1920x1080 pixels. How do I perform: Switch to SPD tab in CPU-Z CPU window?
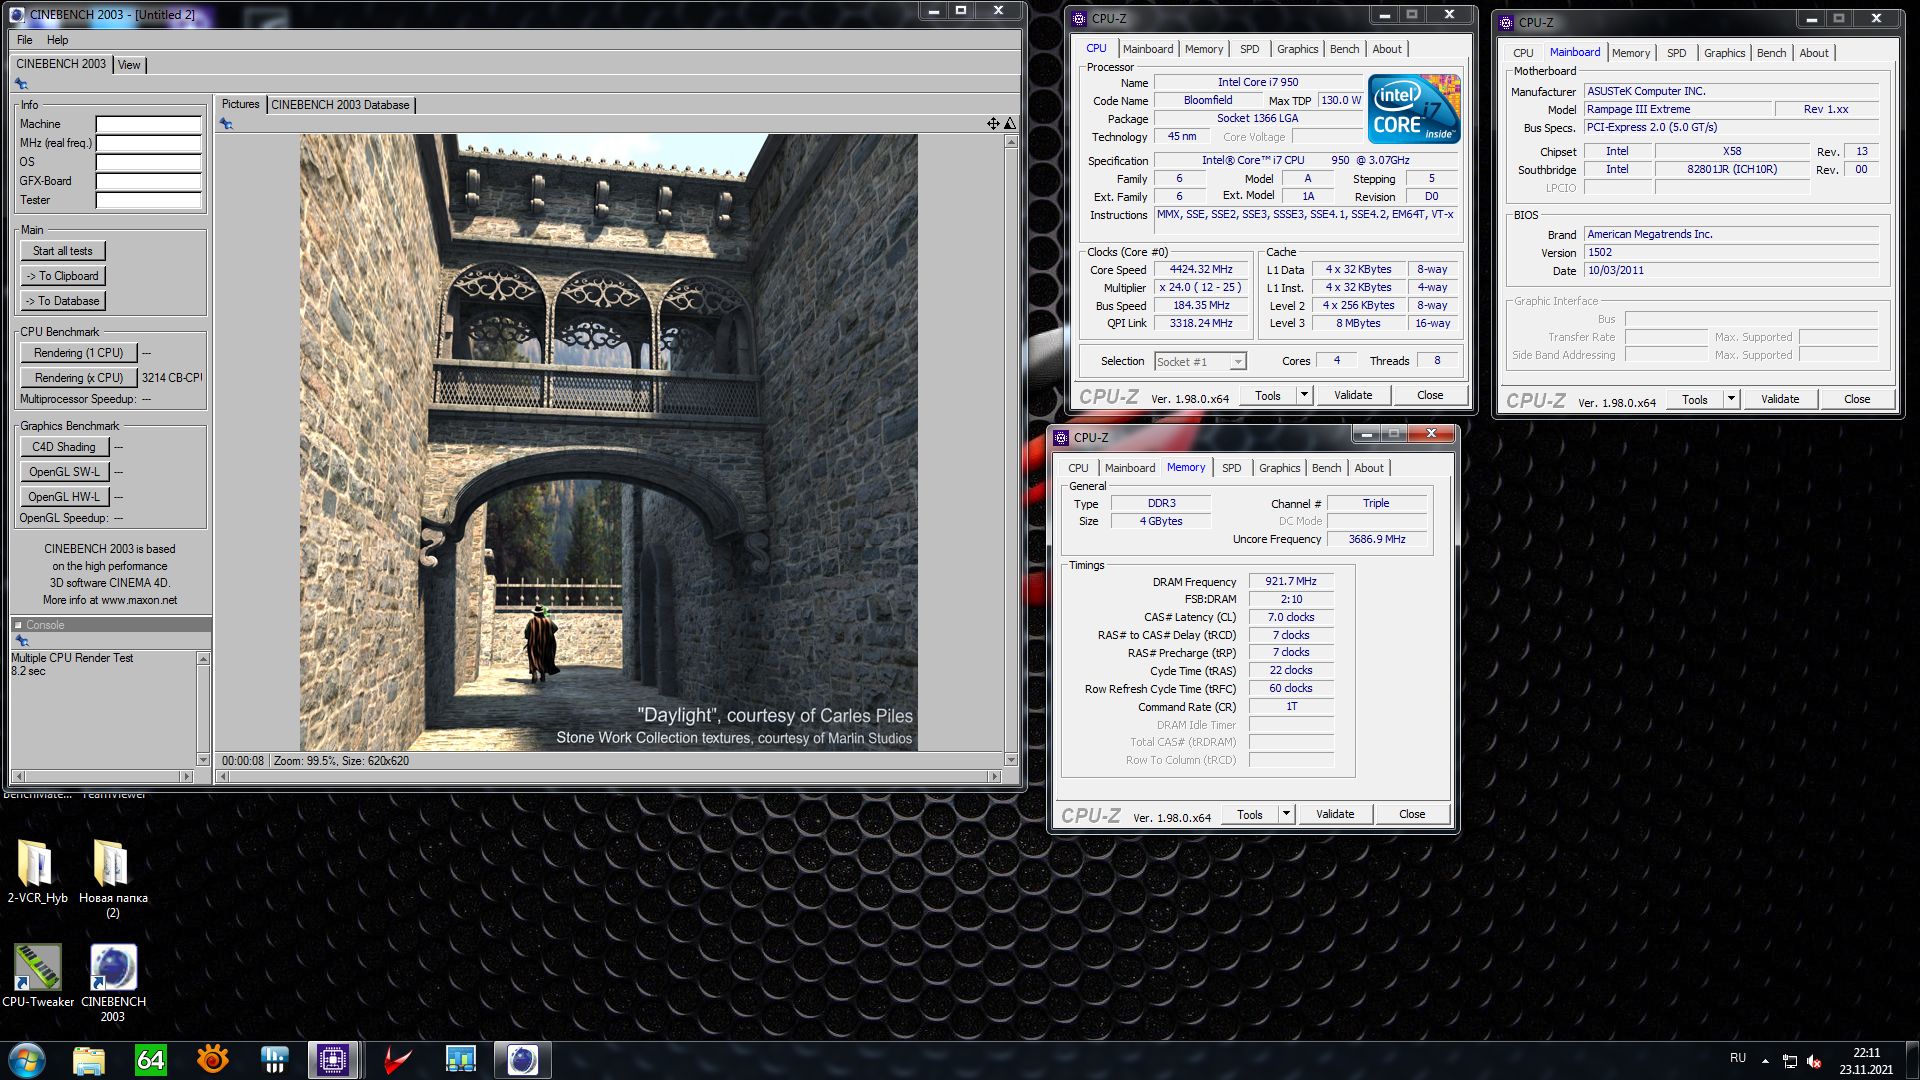1250,49
